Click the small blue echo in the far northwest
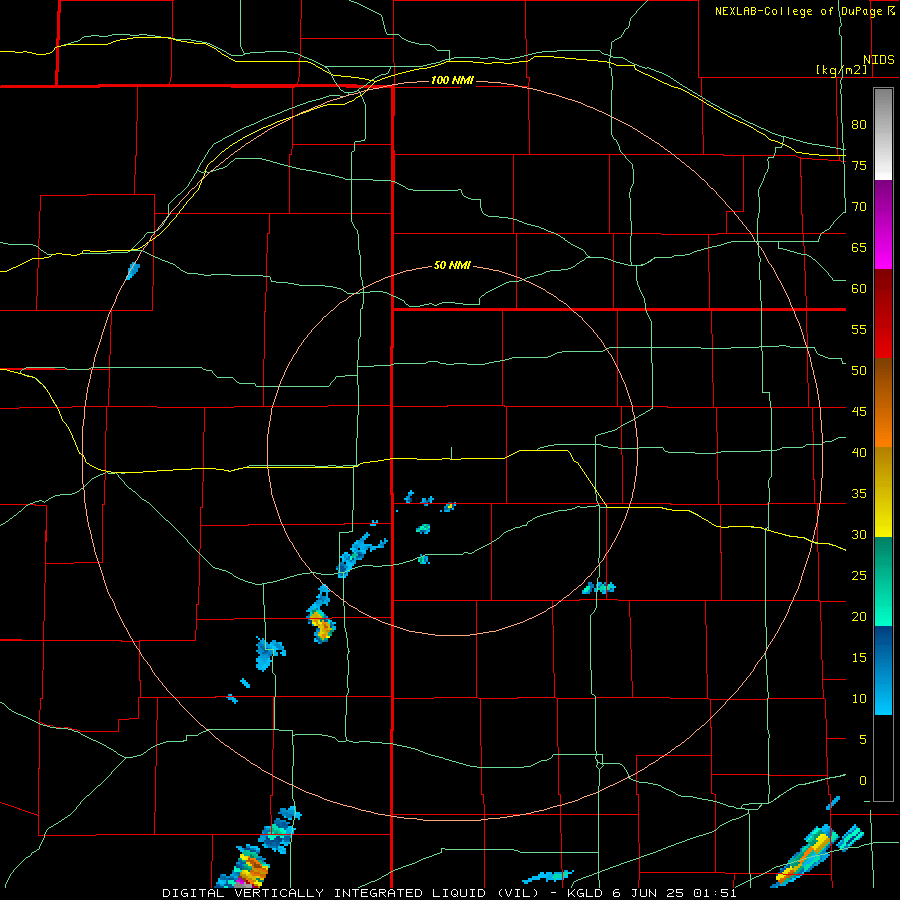Image resolution: width=900 pixels, height=900 pixels. [133, 270]
